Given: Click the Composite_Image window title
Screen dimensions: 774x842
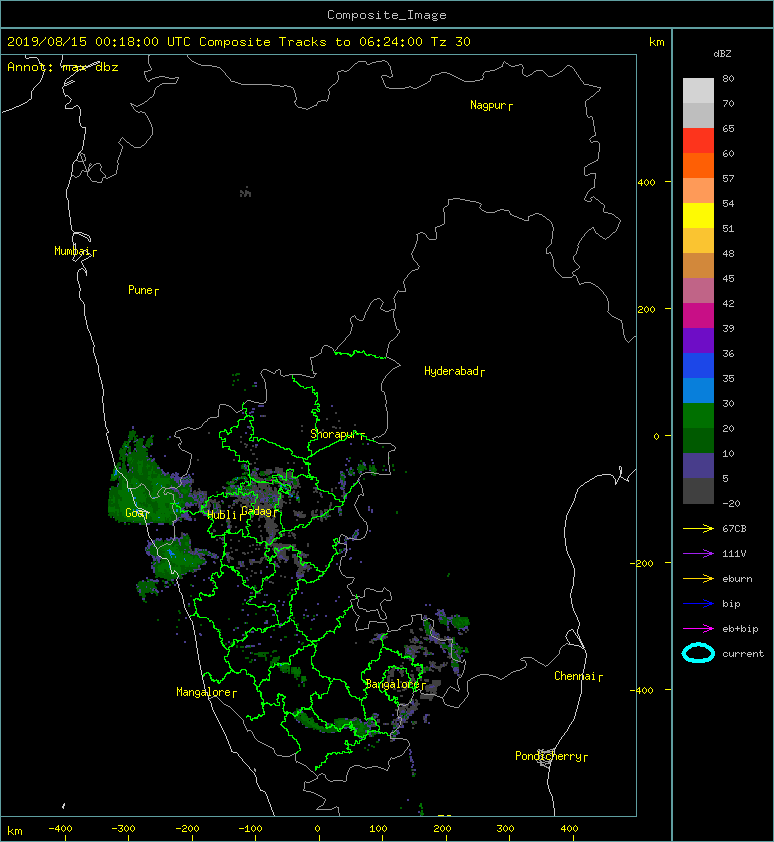Looking at the screenshot, I should [387, 15].
